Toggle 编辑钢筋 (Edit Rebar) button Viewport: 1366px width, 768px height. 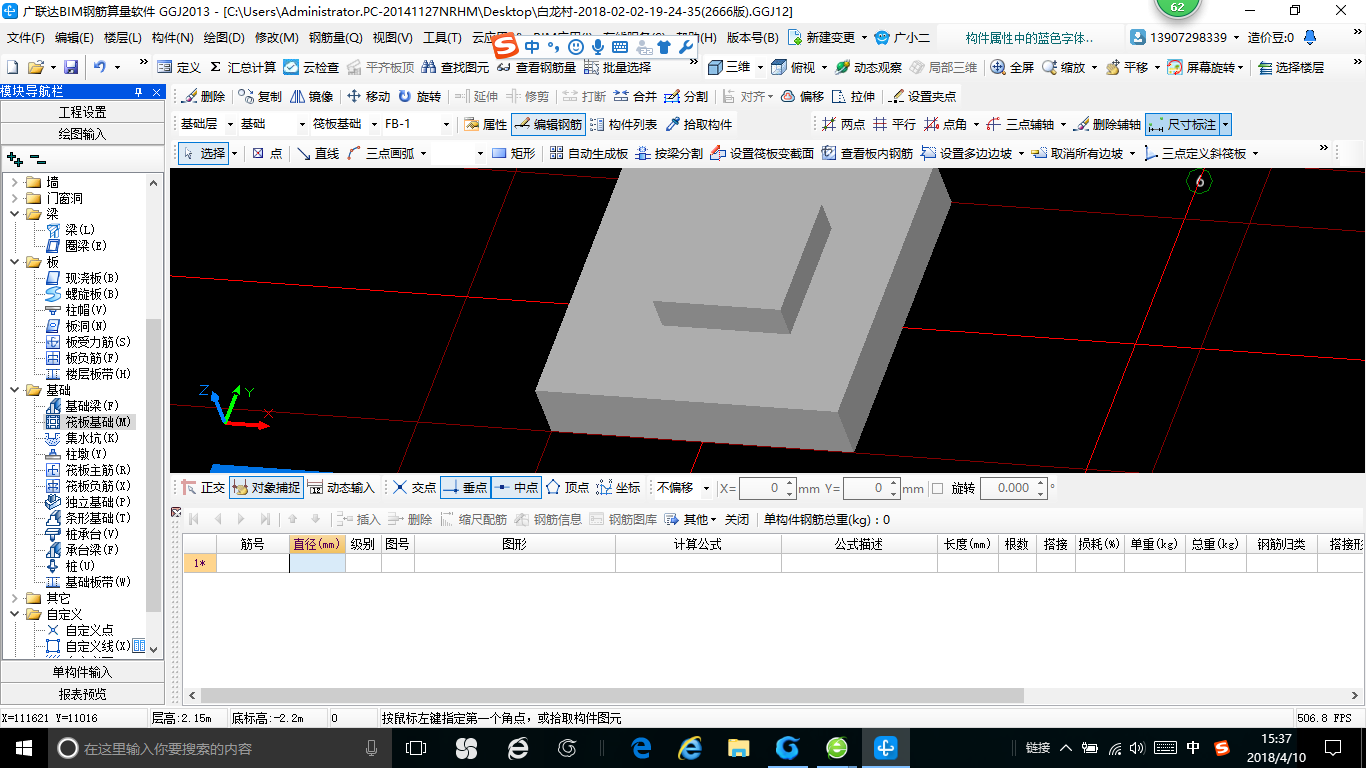coord(548,125)
